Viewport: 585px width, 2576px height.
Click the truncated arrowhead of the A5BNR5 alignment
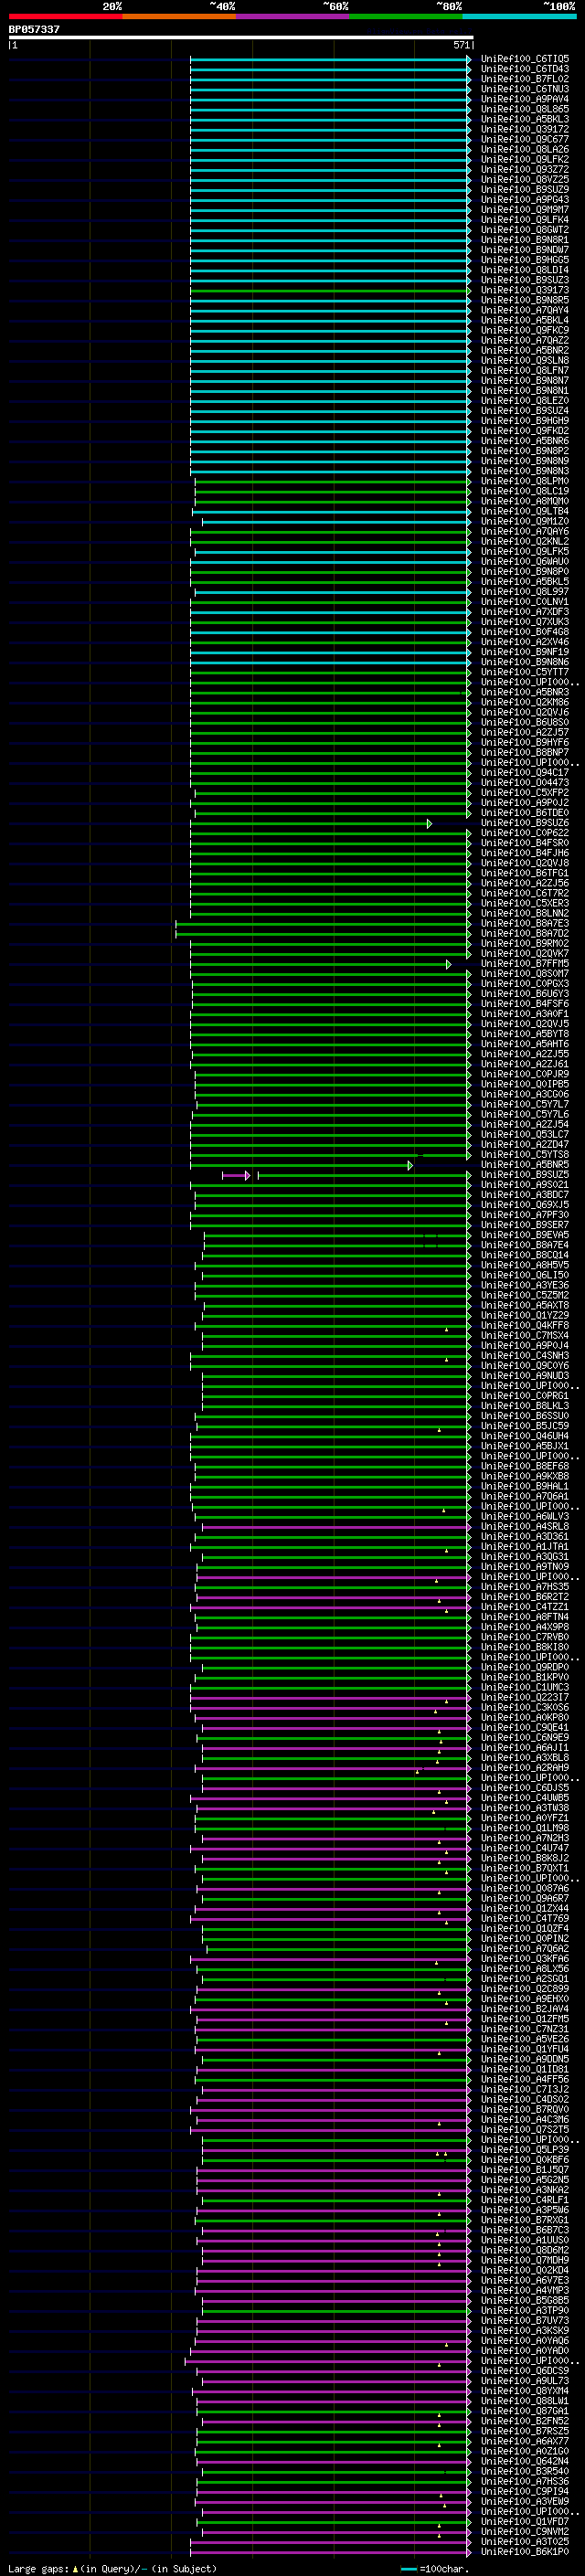(410, 1165)
